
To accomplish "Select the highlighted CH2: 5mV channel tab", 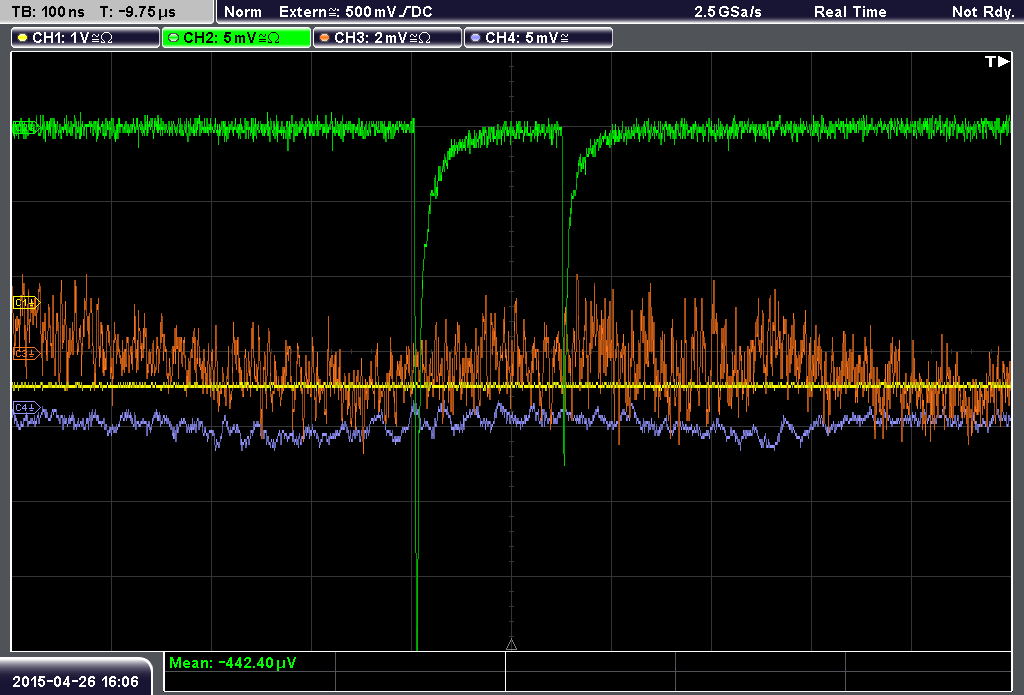I will point(236,38).
